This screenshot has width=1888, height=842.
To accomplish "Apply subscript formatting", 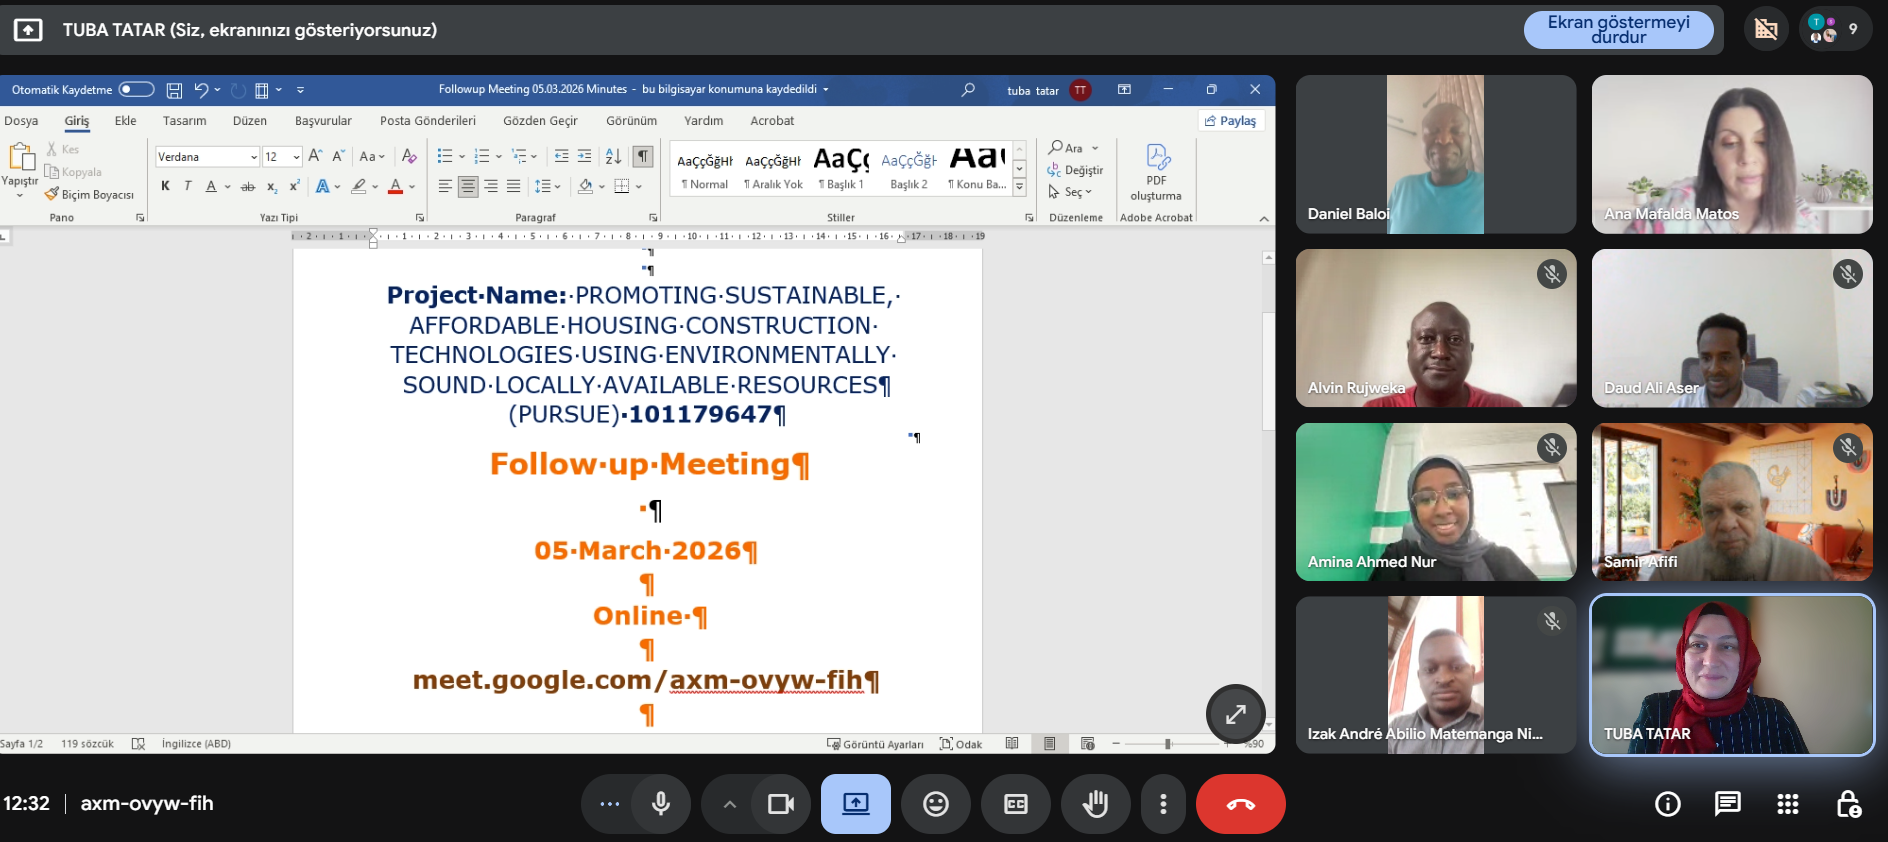I will (272, 186).
